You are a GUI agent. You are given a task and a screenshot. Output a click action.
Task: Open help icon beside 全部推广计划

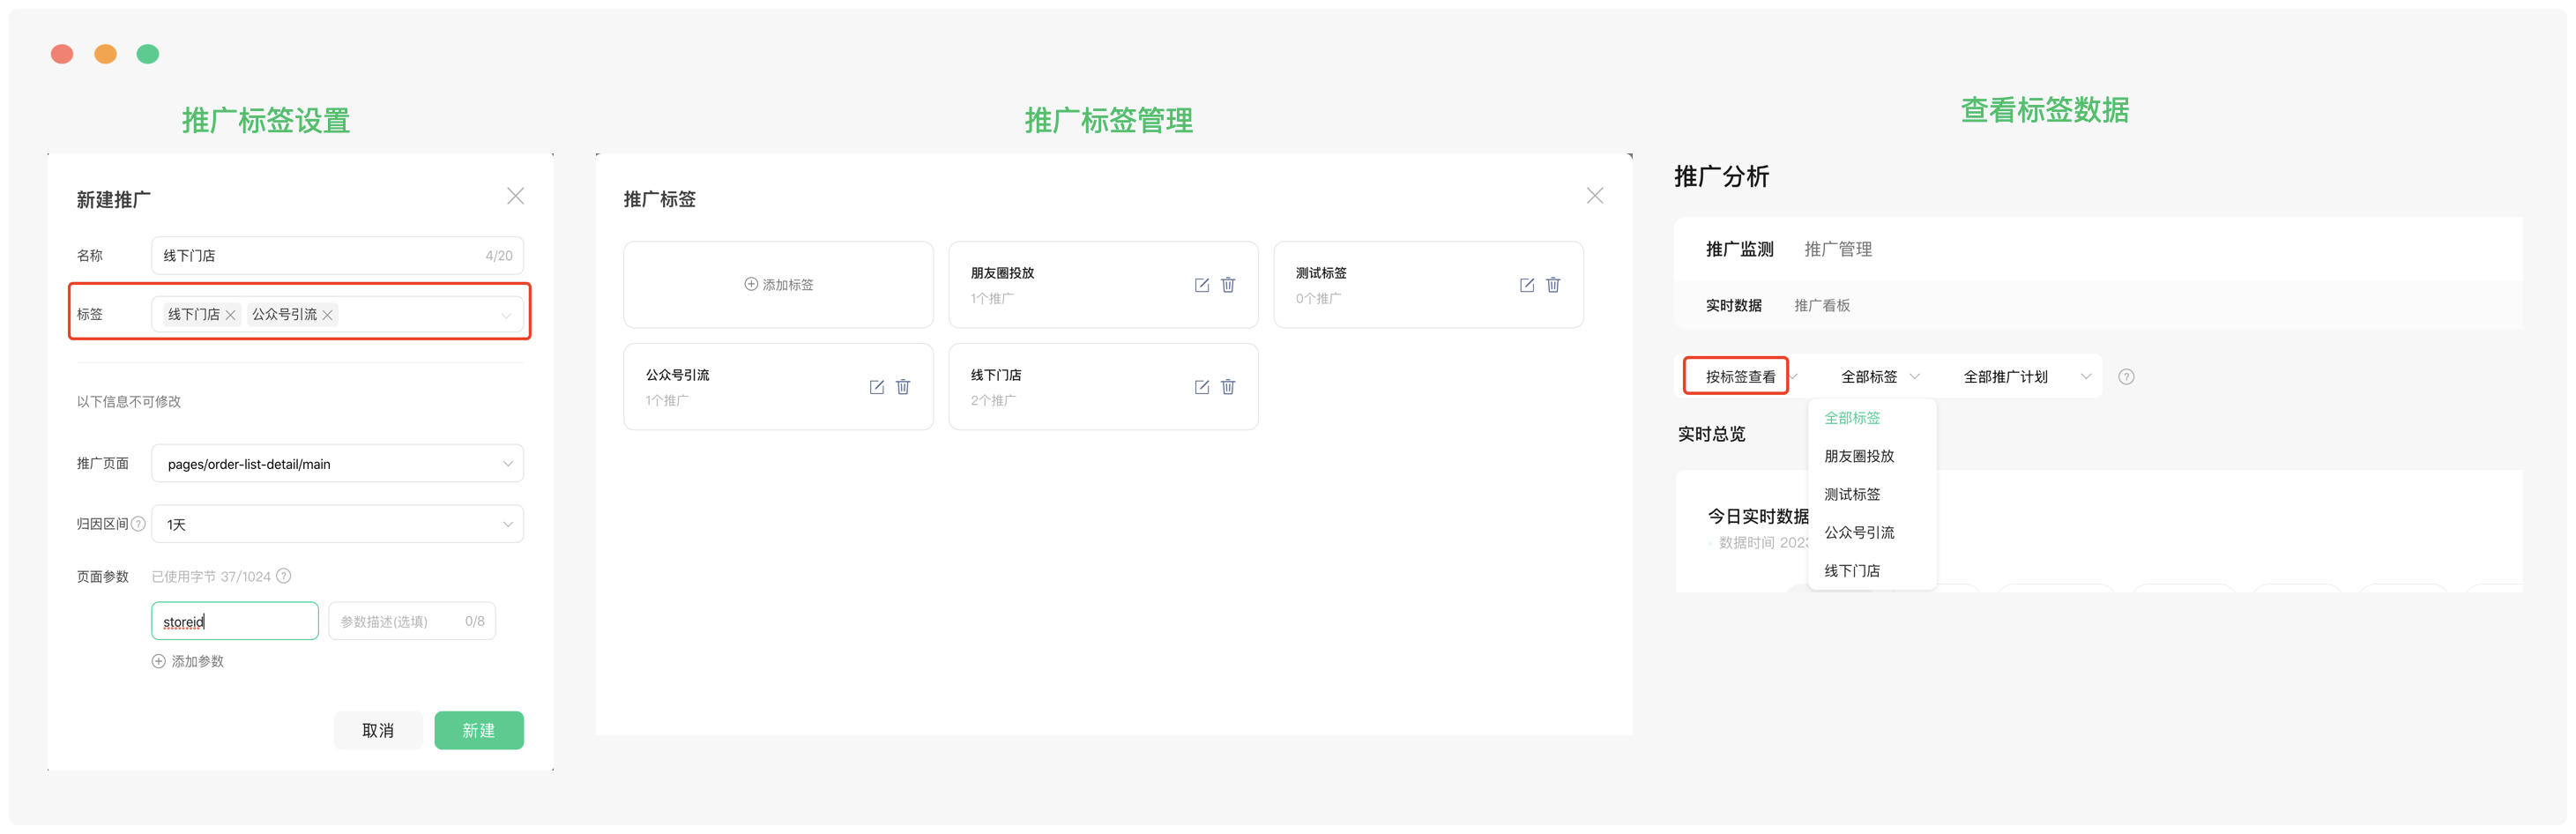[x=2126, y=377]
